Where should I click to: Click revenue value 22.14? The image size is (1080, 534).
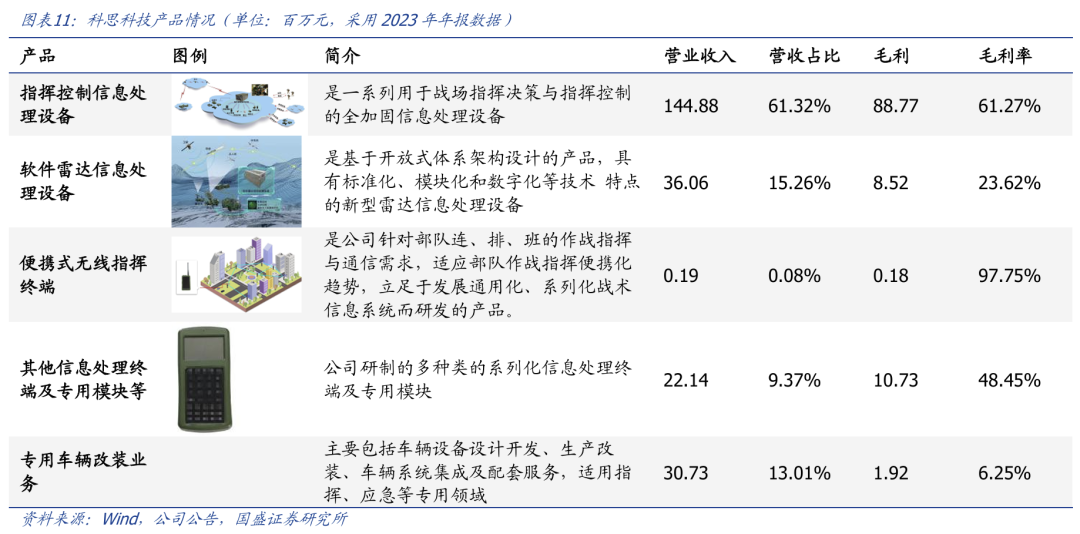[687, 380]
